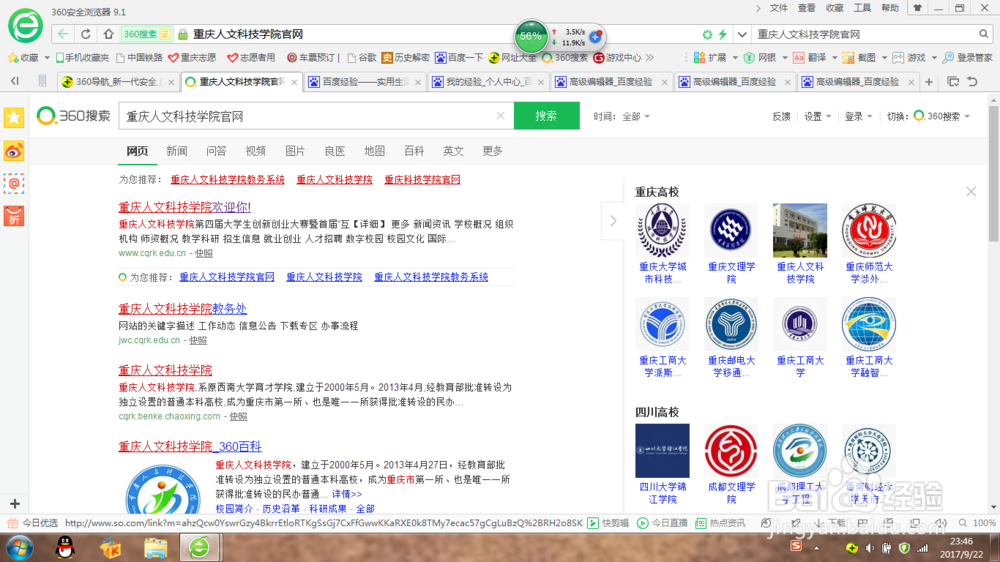
Task: Click 快照 cached link under www.cqrk.edu.cn
Action: pyautogui.click(x=204, y=253)
